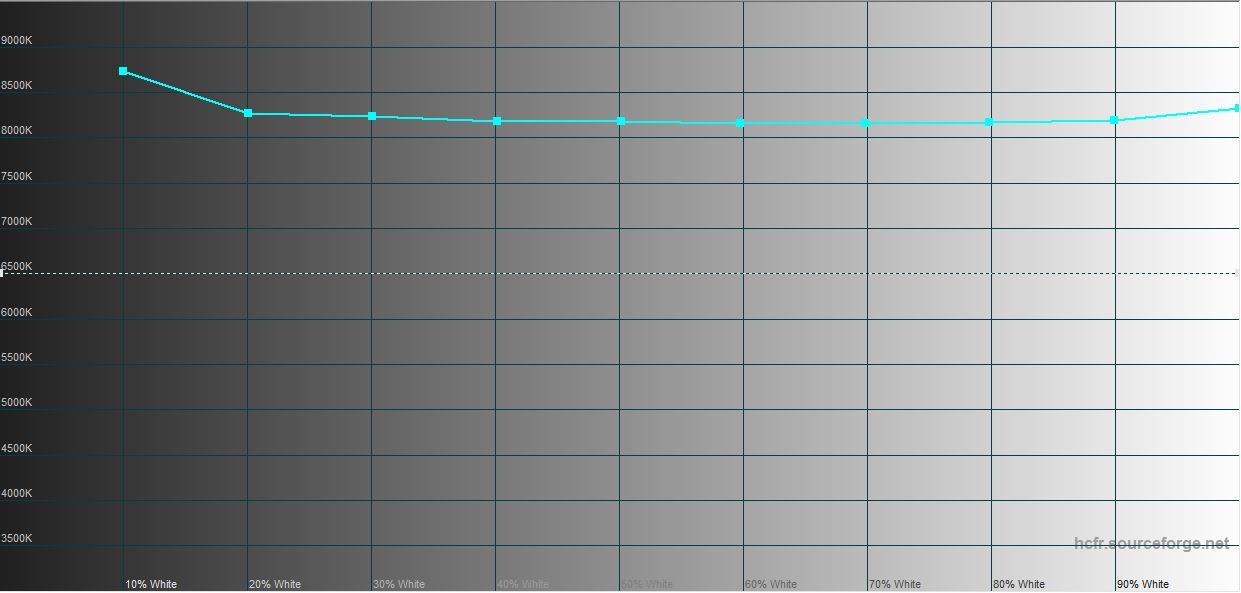Open the hcfr.sourceforge.net watermark link
This screenshot has height=593, width=1241.
coord(1151,544)
